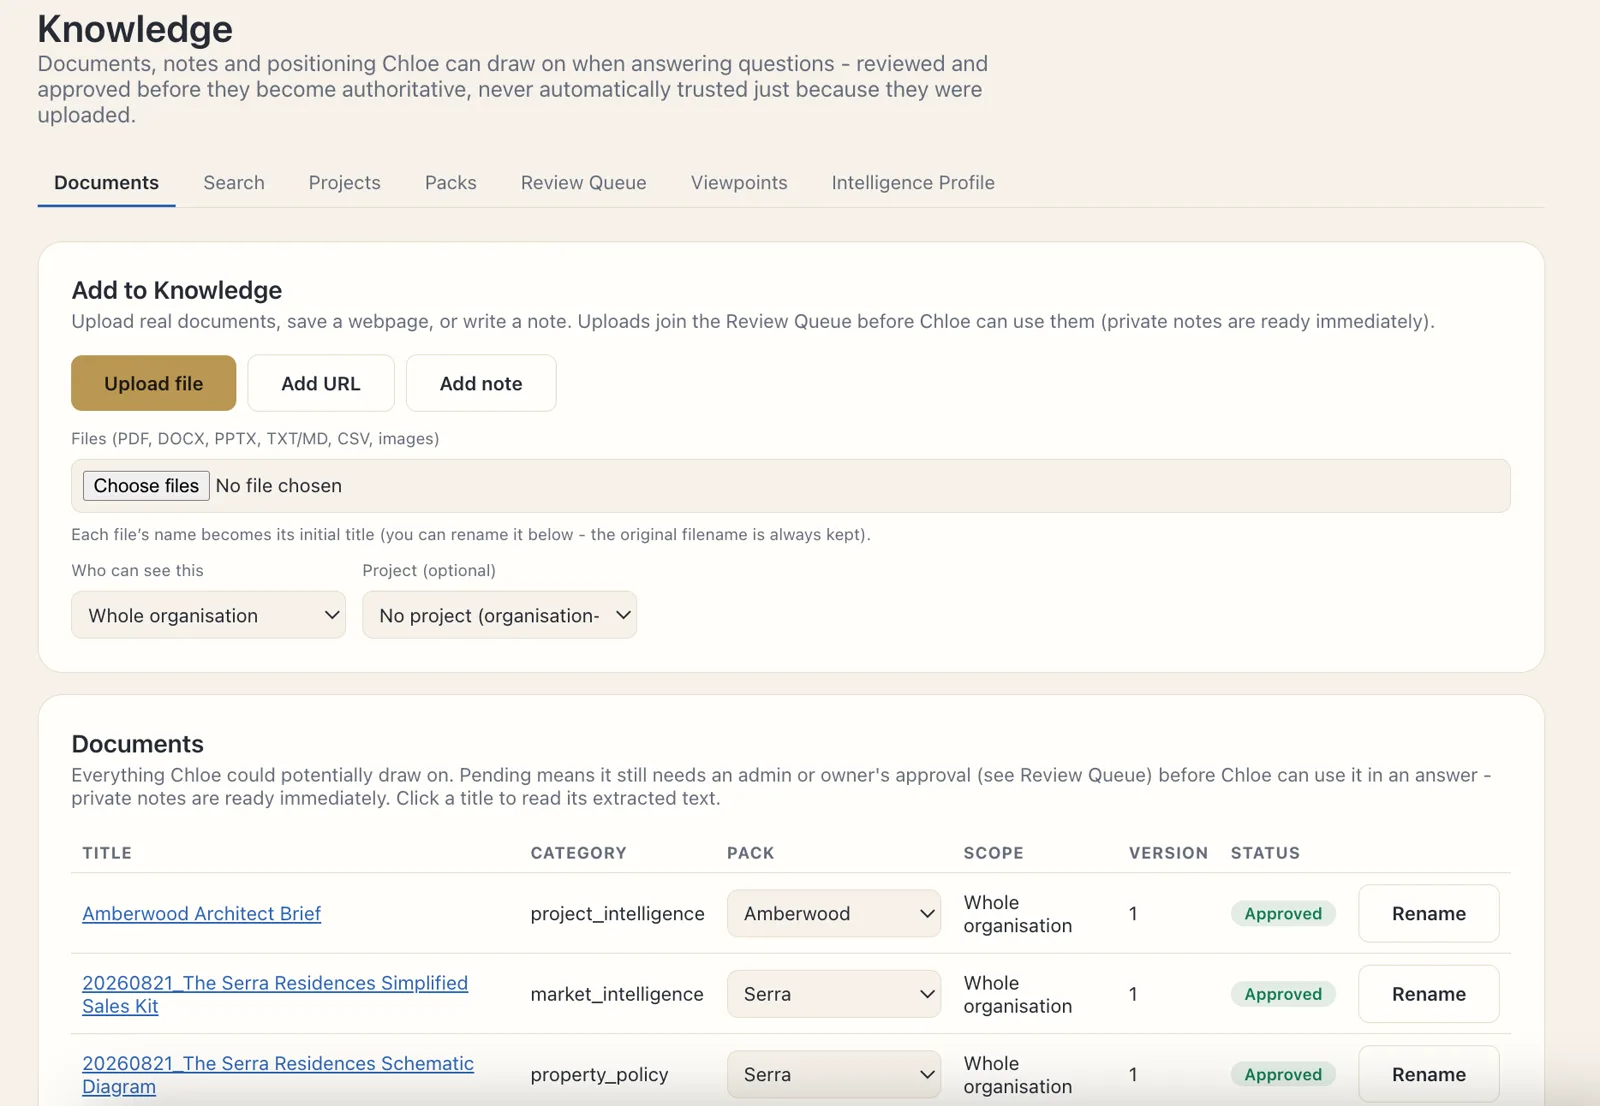This screenshot has height=1106, width=1600.
Task: Click the market_intelligence category cell
Action: 617,994
